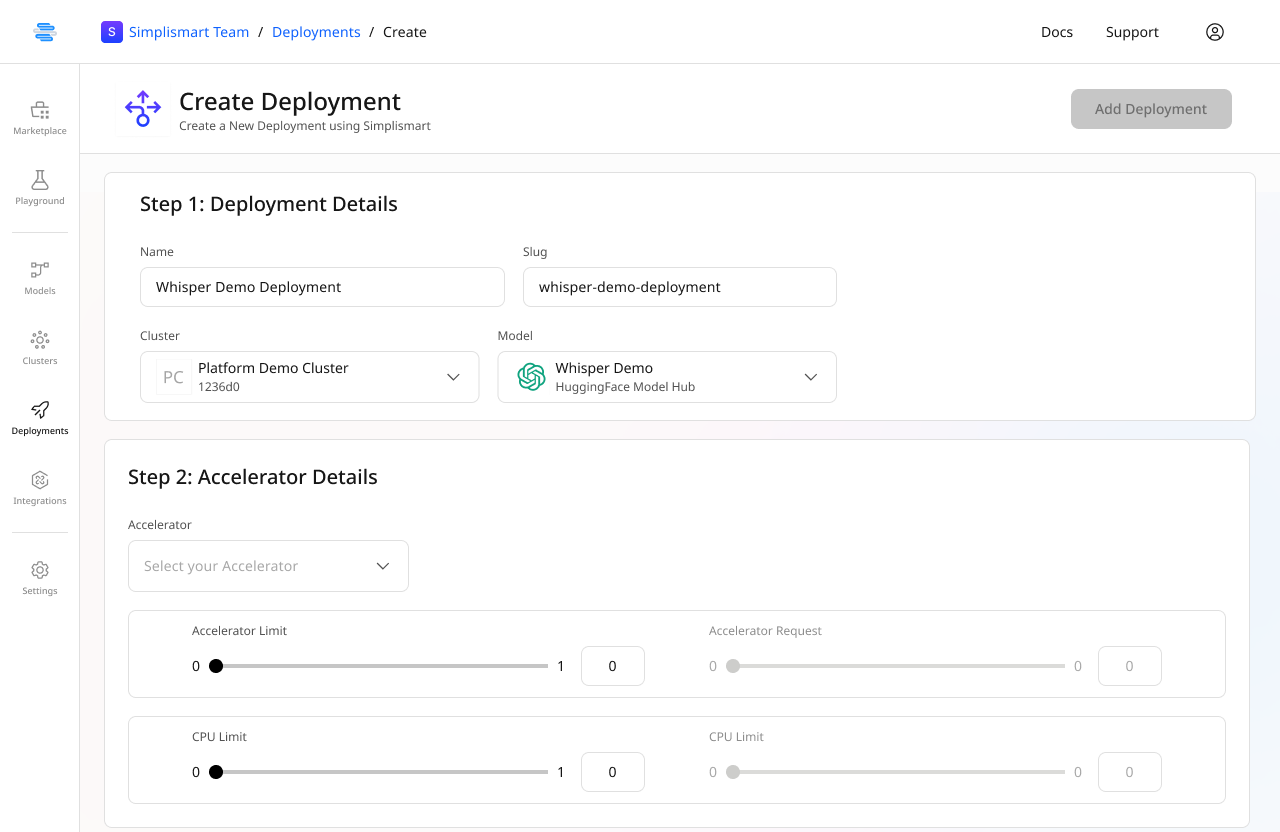Viewport: 1280px width, 832px height.
Task: Click the 1236d0 cluster ID text
Action: pos(219,387)
